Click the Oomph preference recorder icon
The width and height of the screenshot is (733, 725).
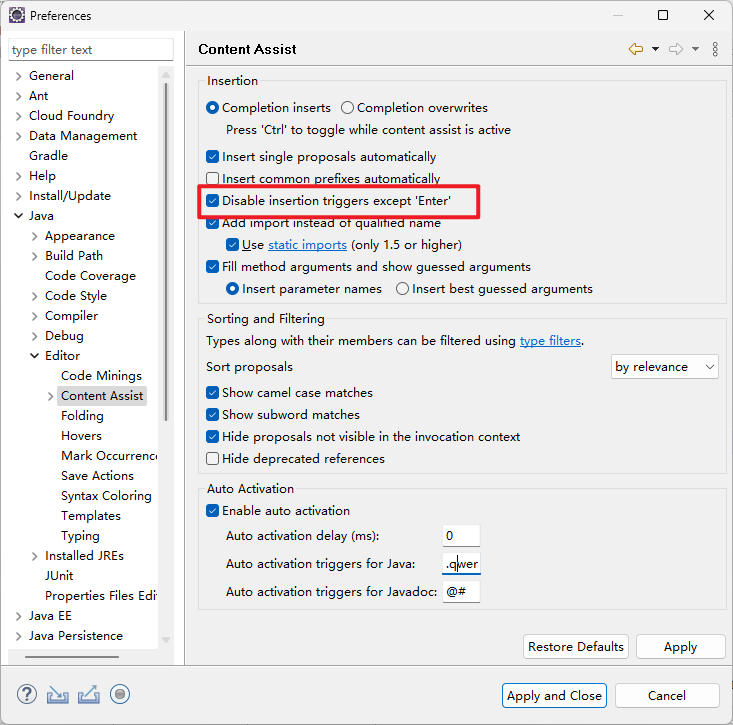120,694
